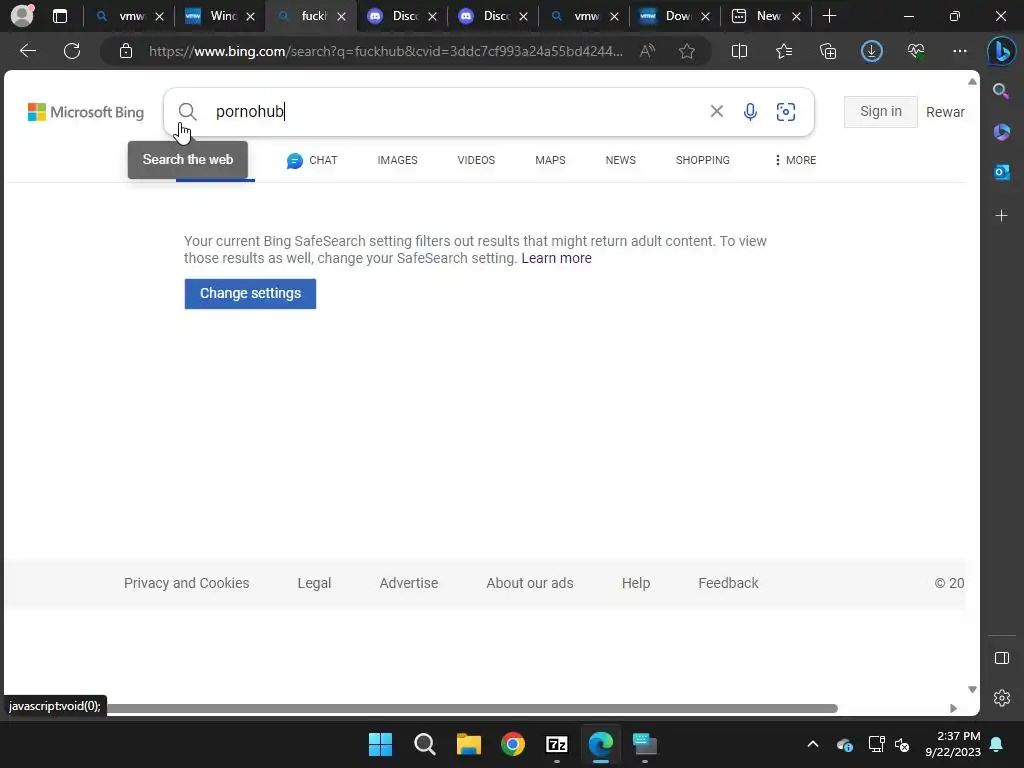This screenshot has width=1024, height=768.
Task: Add a sidebar app with plus icon
Action: [1001, 216]
